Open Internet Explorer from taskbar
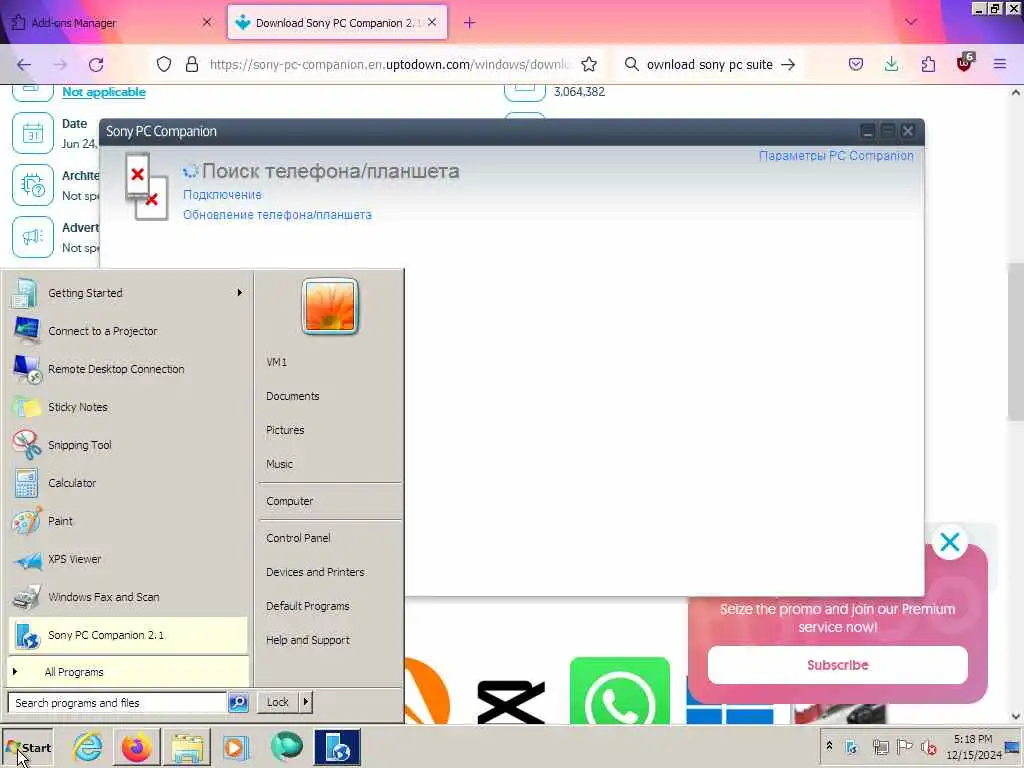This screenshot has height=768, width=1024. (88, 747)
